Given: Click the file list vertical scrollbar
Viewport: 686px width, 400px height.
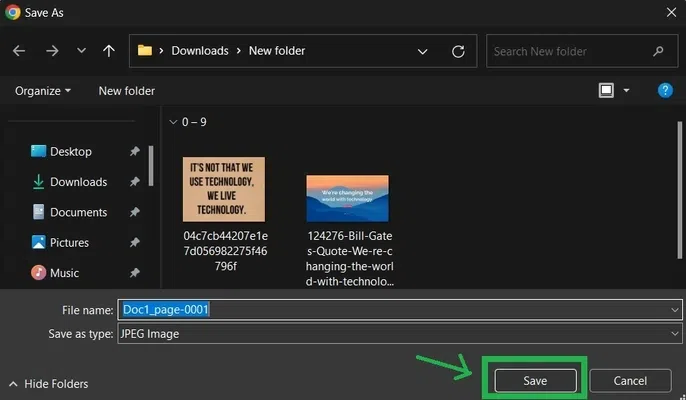Looking at the screenshot, I should [679, 190].
